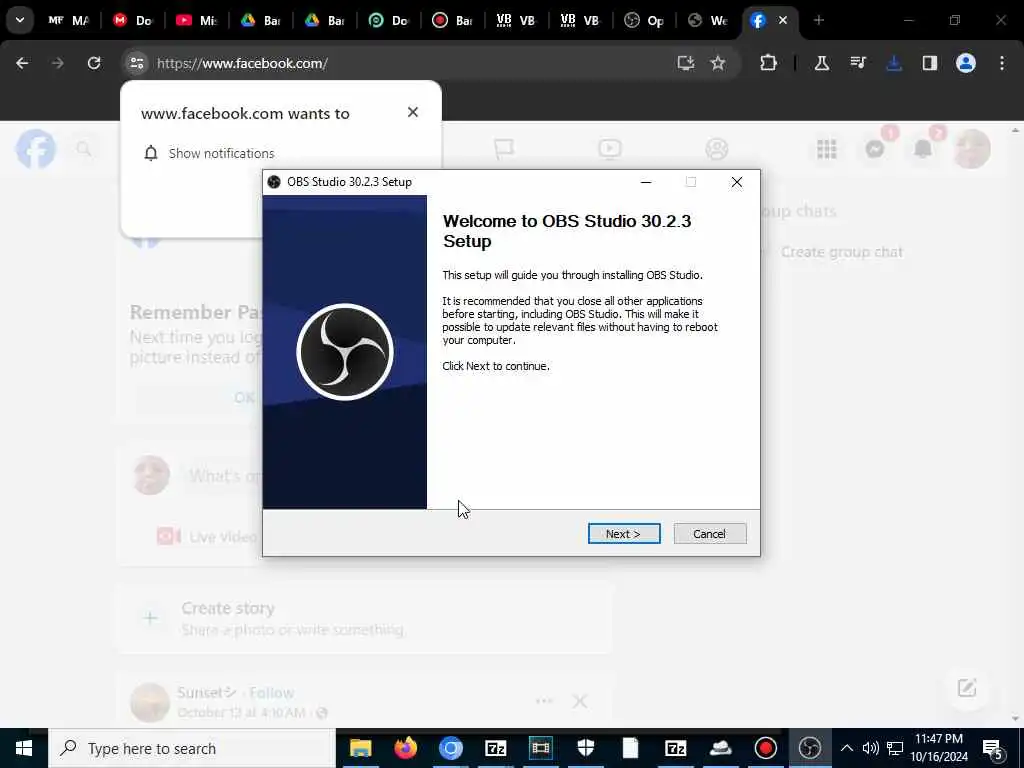The width and height of the screenshot is (1024, 768).
Task: Switch to the YouTube Mi tab
Action: pos(196,20)
